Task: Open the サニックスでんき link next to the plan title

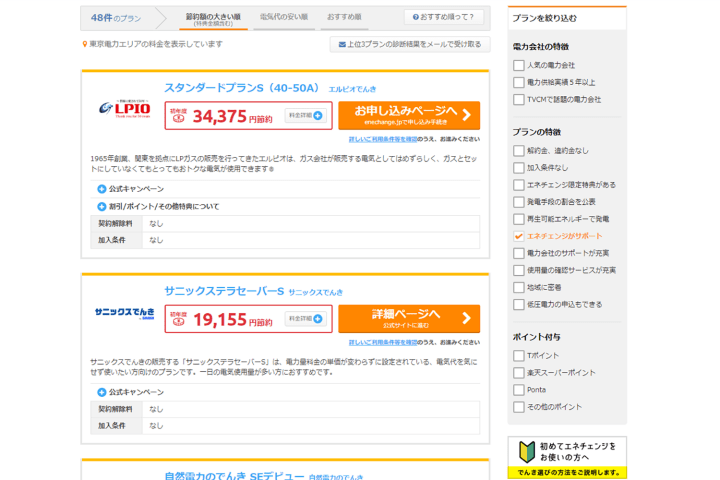Action: click(315, 292)
